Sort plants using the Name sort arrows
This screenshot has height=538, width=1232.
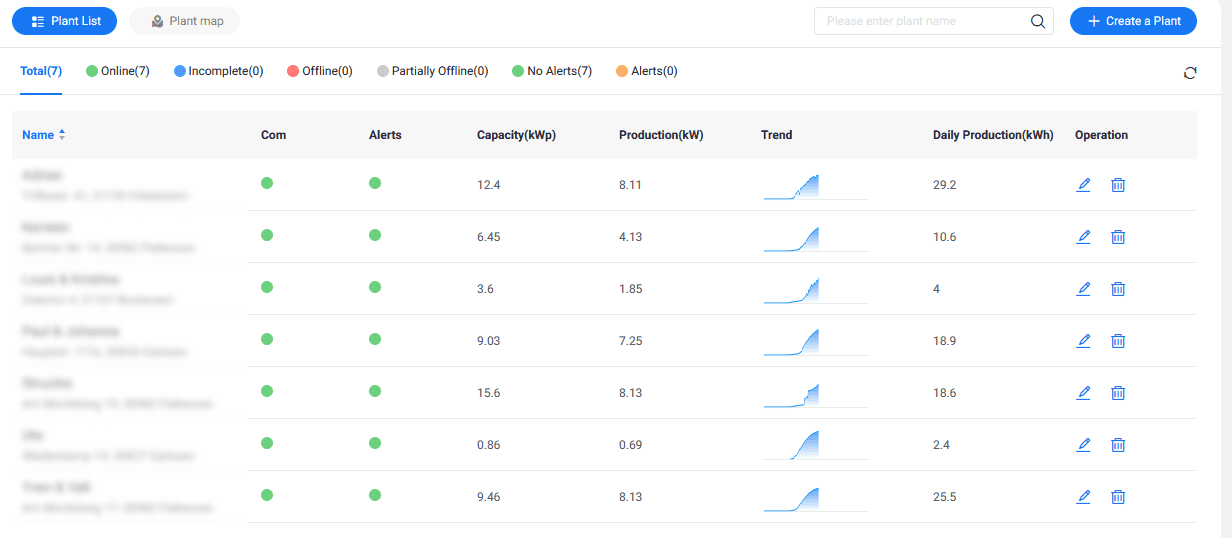coord(62,135)
